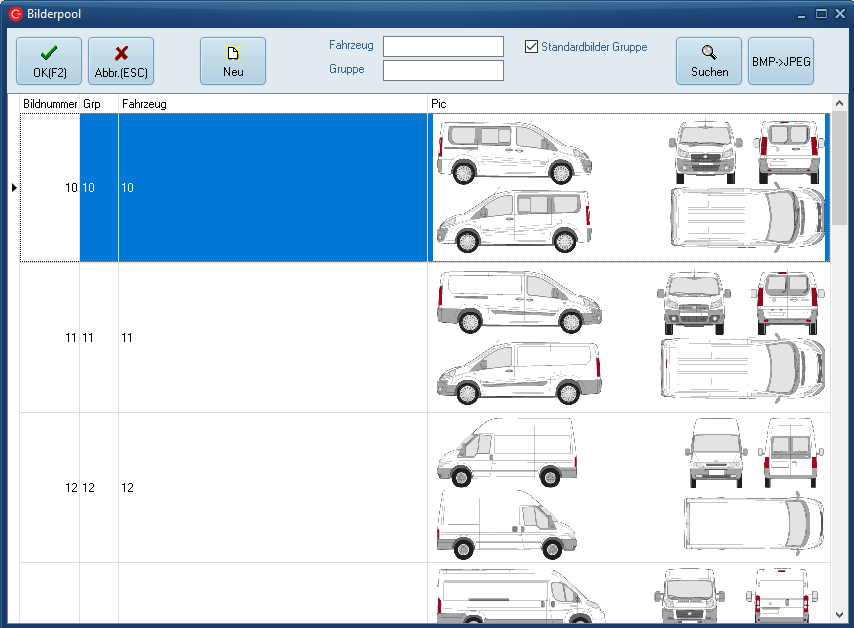
Task: Sort by the Bildnummer column header
Action: [x=50, y=104]
